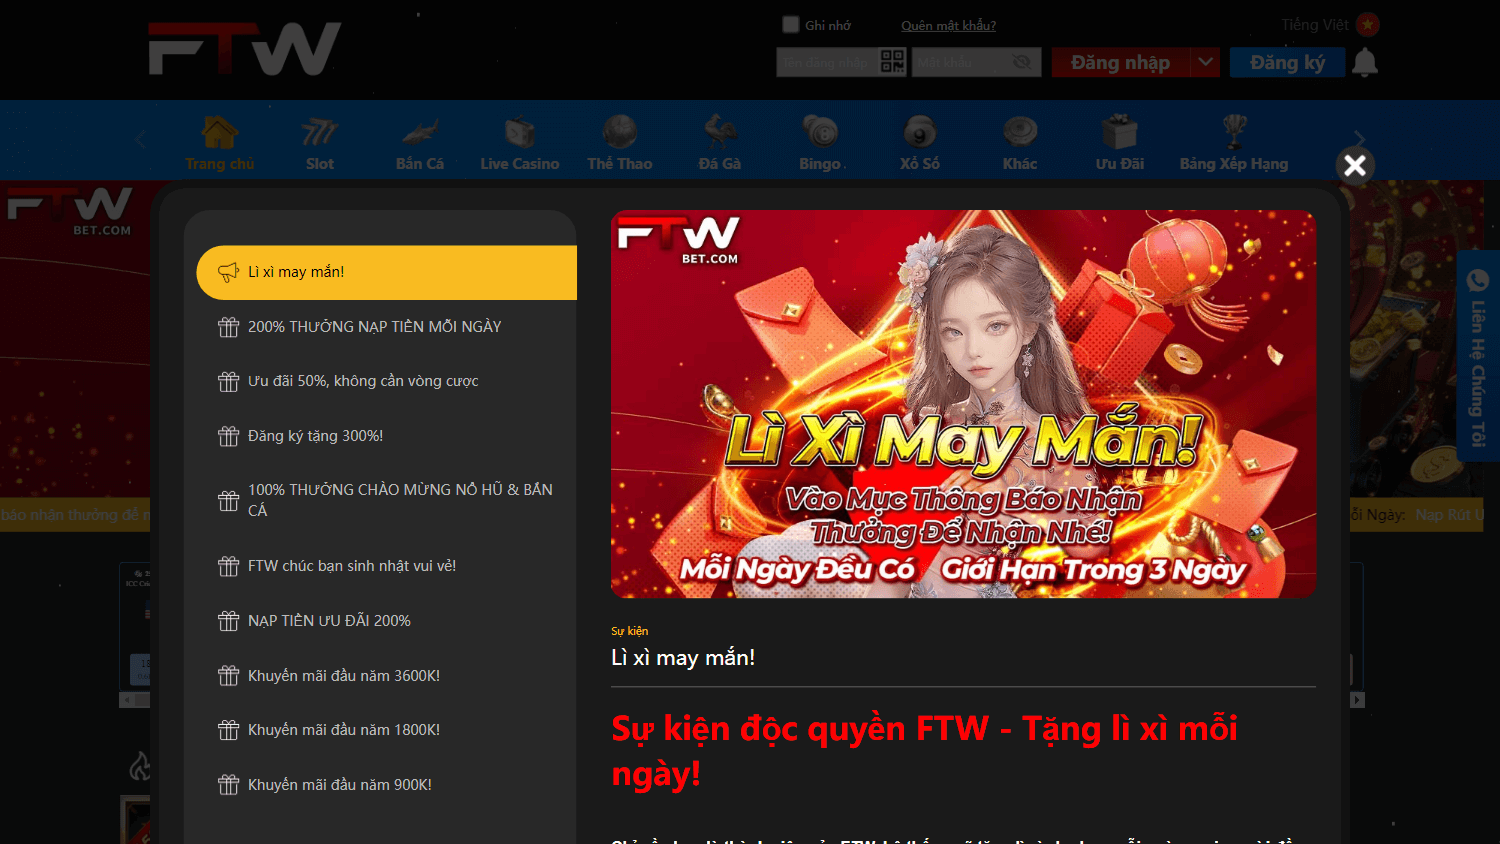The image size is (1500, 844).
Task: Click the FTW logo in header
Action: click(245, 49)
